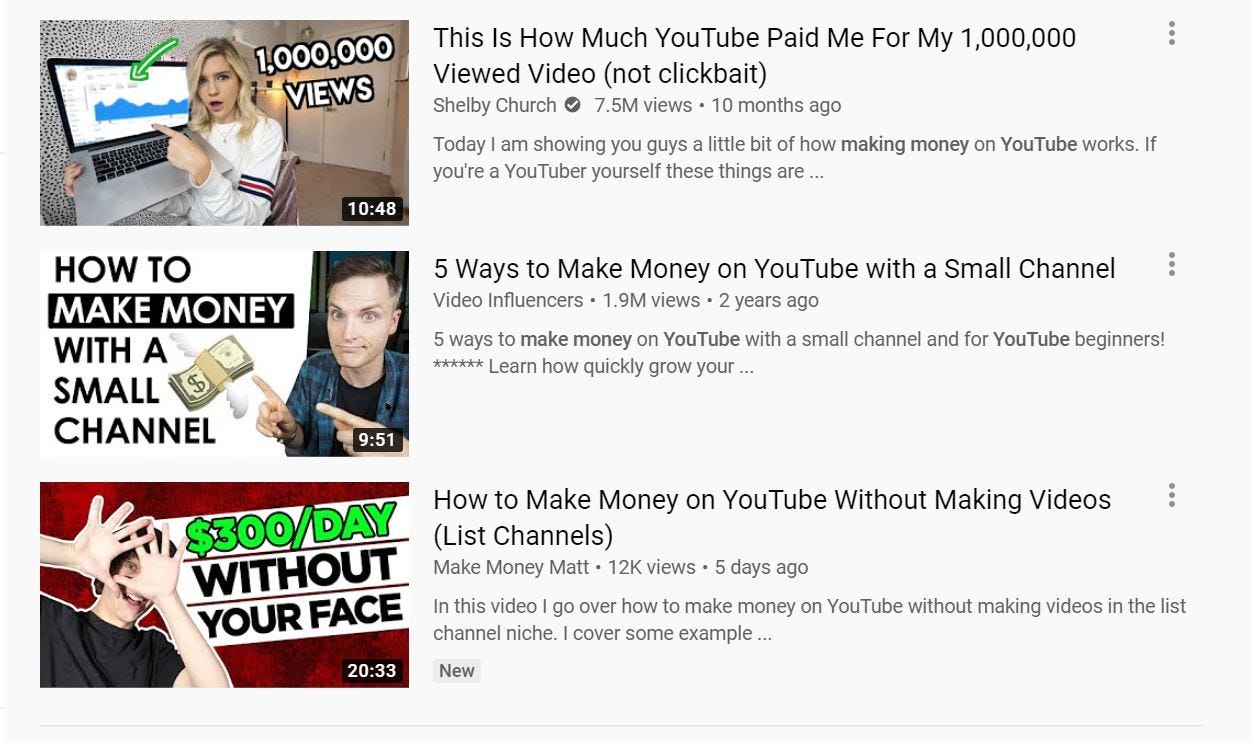This screenshot has height=743, width=1252.
Task: Open three-dot menu for List Channels video
Action: click(x=1171, y=495)
